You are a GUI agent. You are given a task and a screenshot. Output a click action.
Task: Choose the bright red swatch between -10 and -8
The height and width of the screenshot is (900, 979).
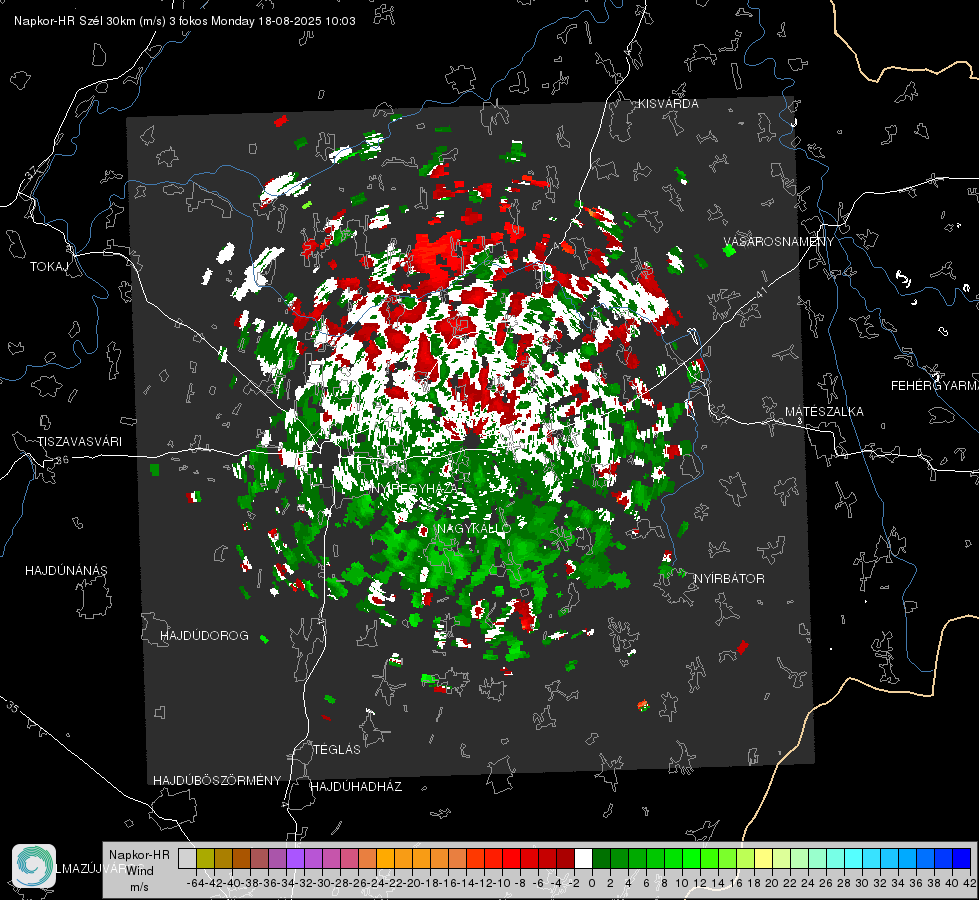[x=511, y=859]
